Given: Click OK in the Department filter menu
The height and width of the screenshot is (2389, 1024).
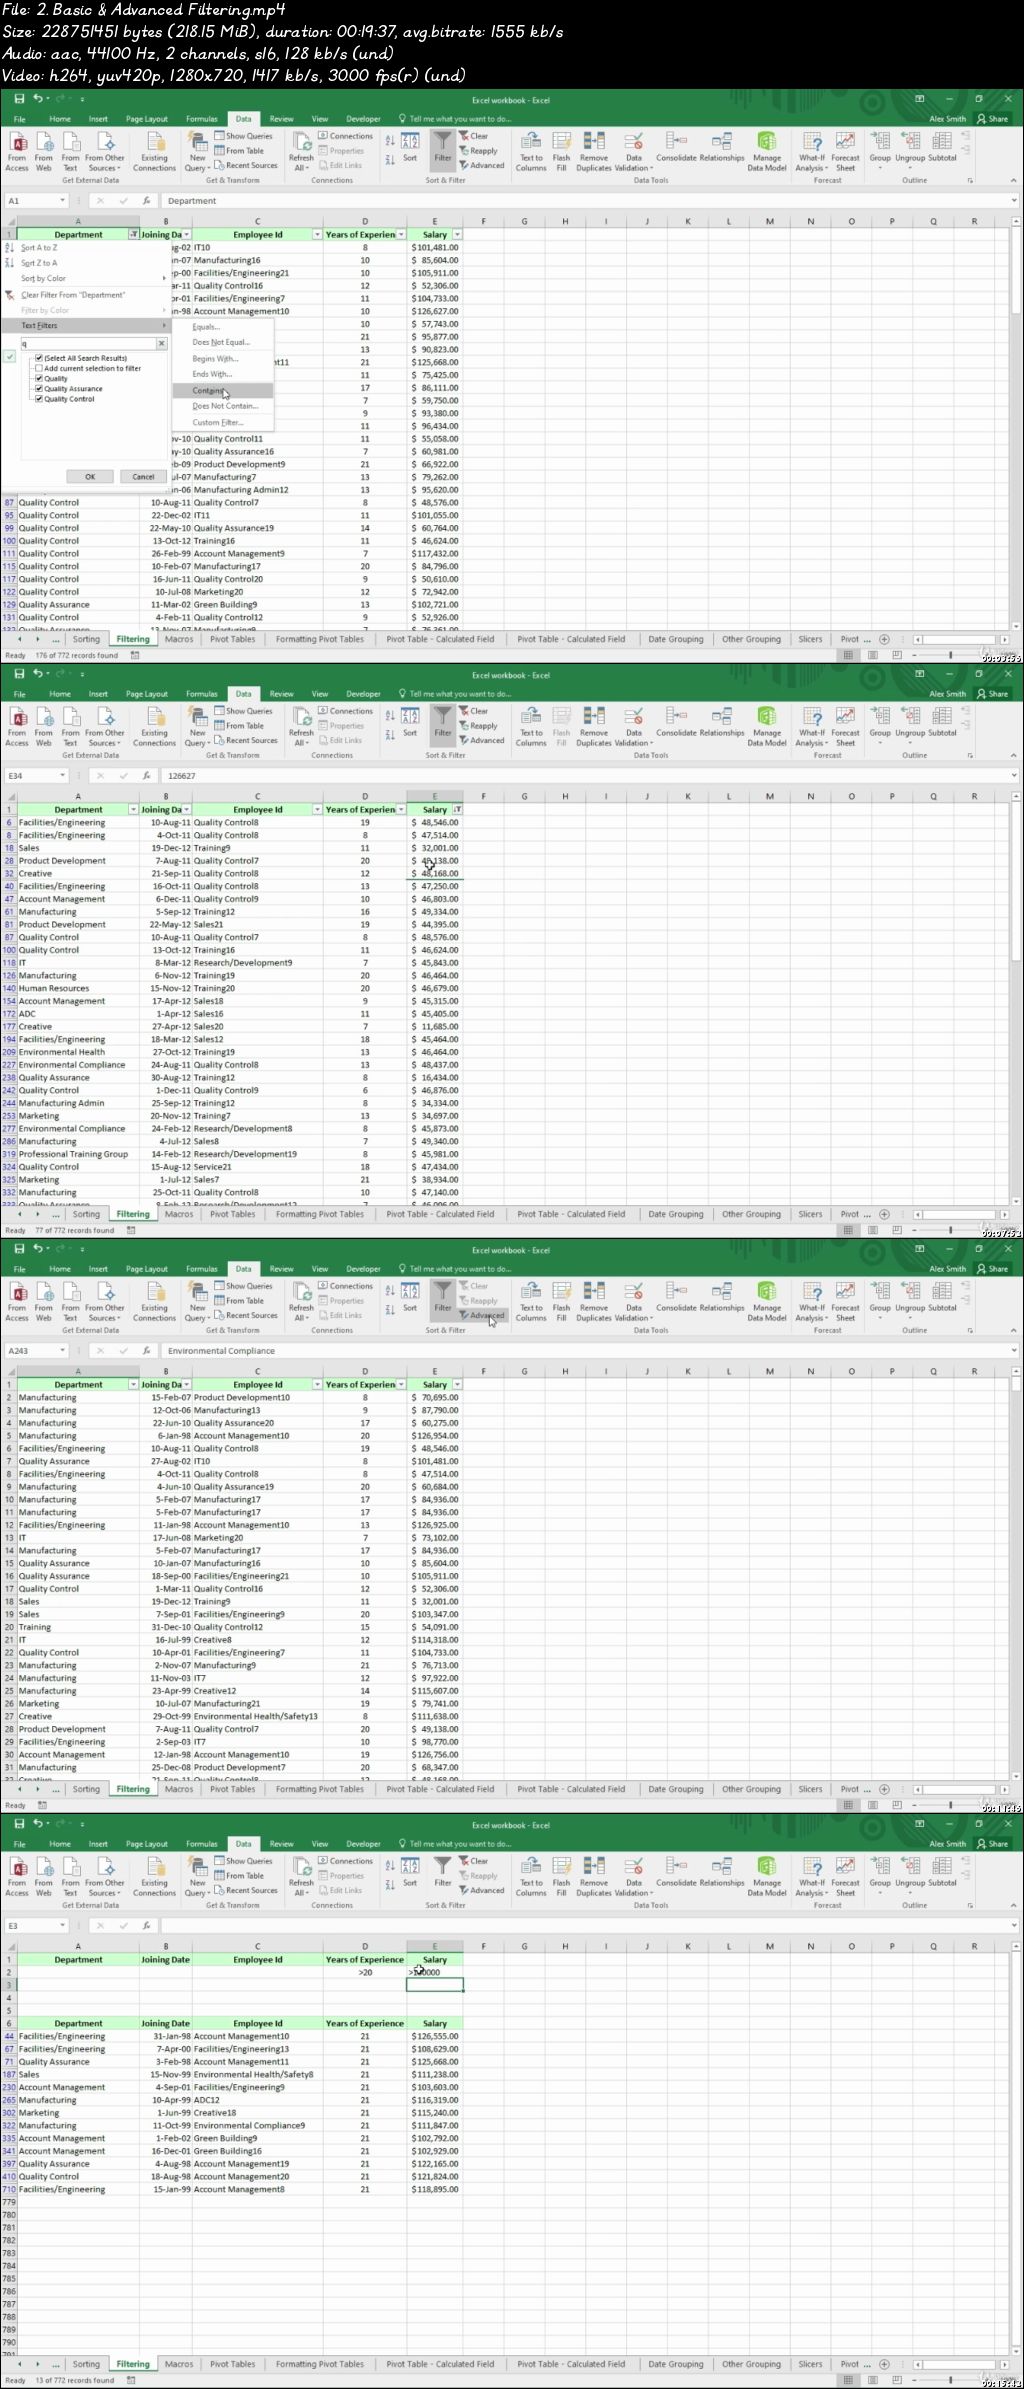Looking at the screenshot, I should point(90,477).
